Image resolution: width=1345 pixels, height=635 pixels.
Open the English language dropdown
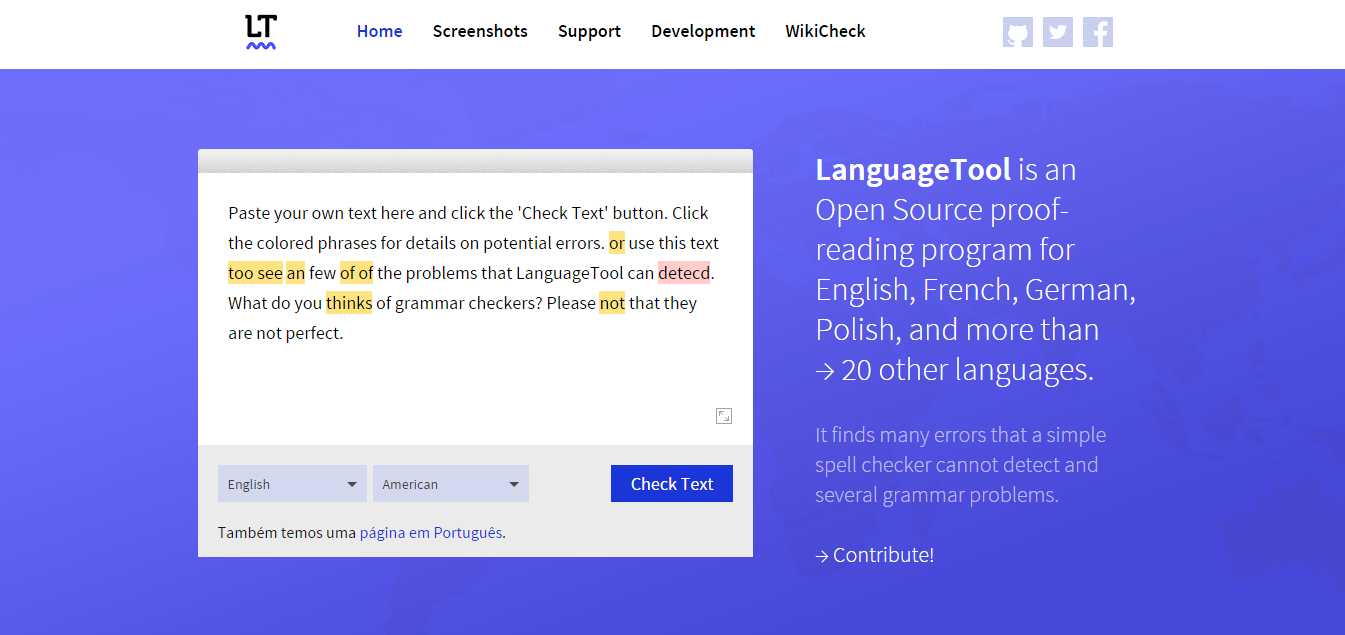point(292,484)
